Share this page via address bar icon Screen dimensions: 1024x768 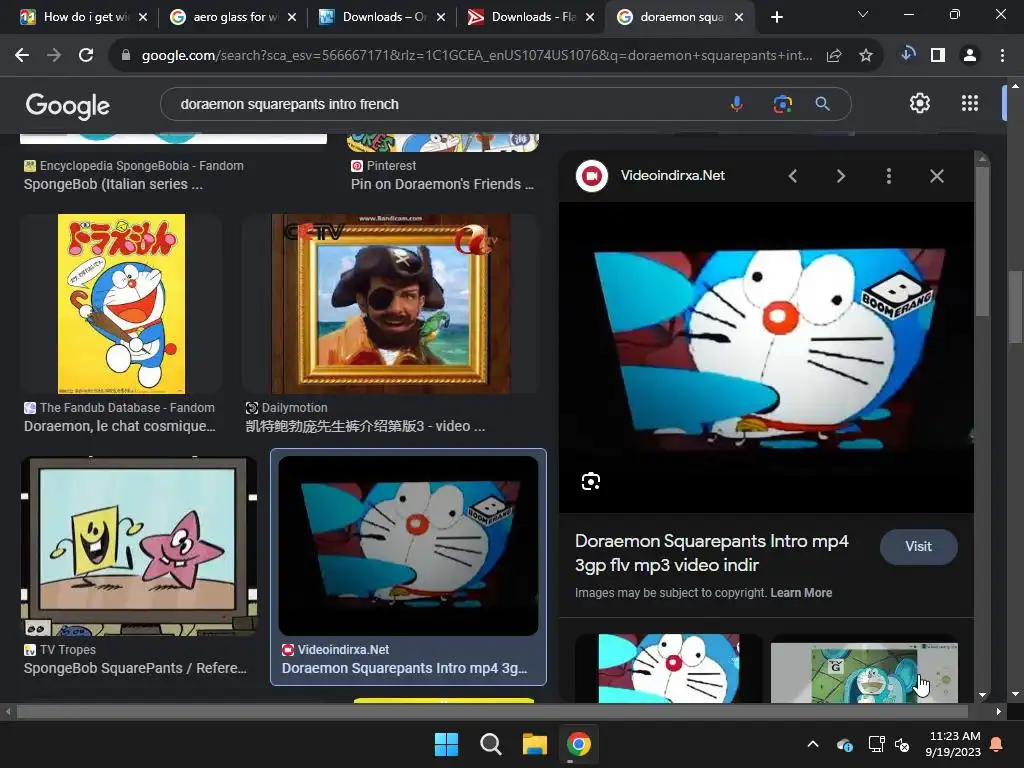[834, 56]
